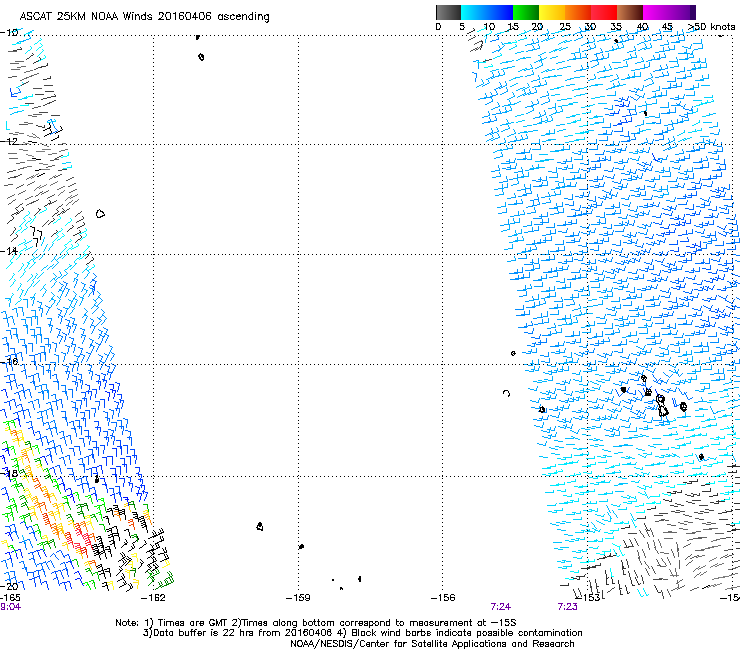Click the 'Data buffer is 22 hrs' note line
Image resolution: width=740 pixels, height=650 pixels.
(x=362, y=633)
